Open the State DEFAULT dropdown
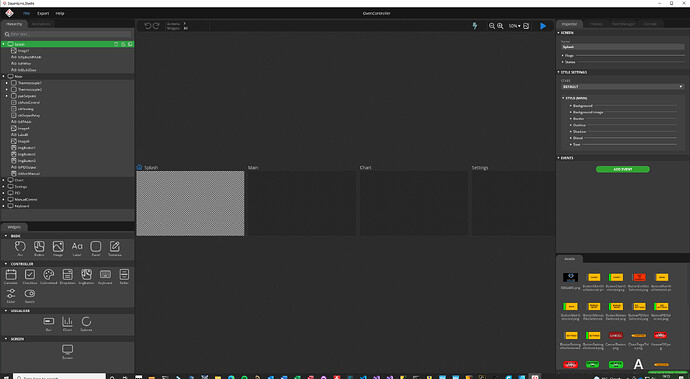690x379 pixels. click(622, 87)
